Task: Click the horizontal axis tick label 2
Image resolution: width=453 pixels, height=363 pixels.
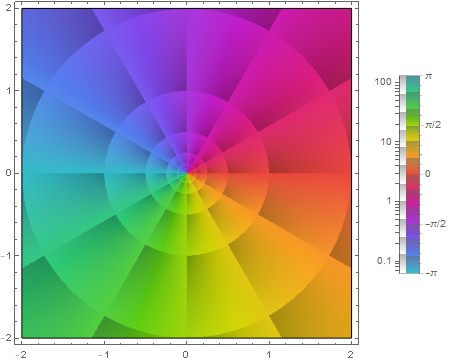Action: pos(350,355)
